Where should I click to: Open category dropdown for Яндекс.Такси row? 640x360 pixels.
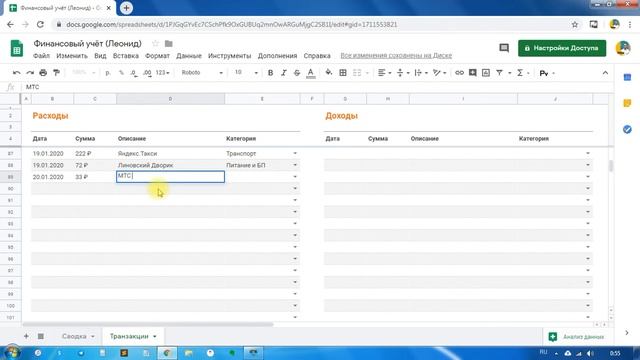295,153
